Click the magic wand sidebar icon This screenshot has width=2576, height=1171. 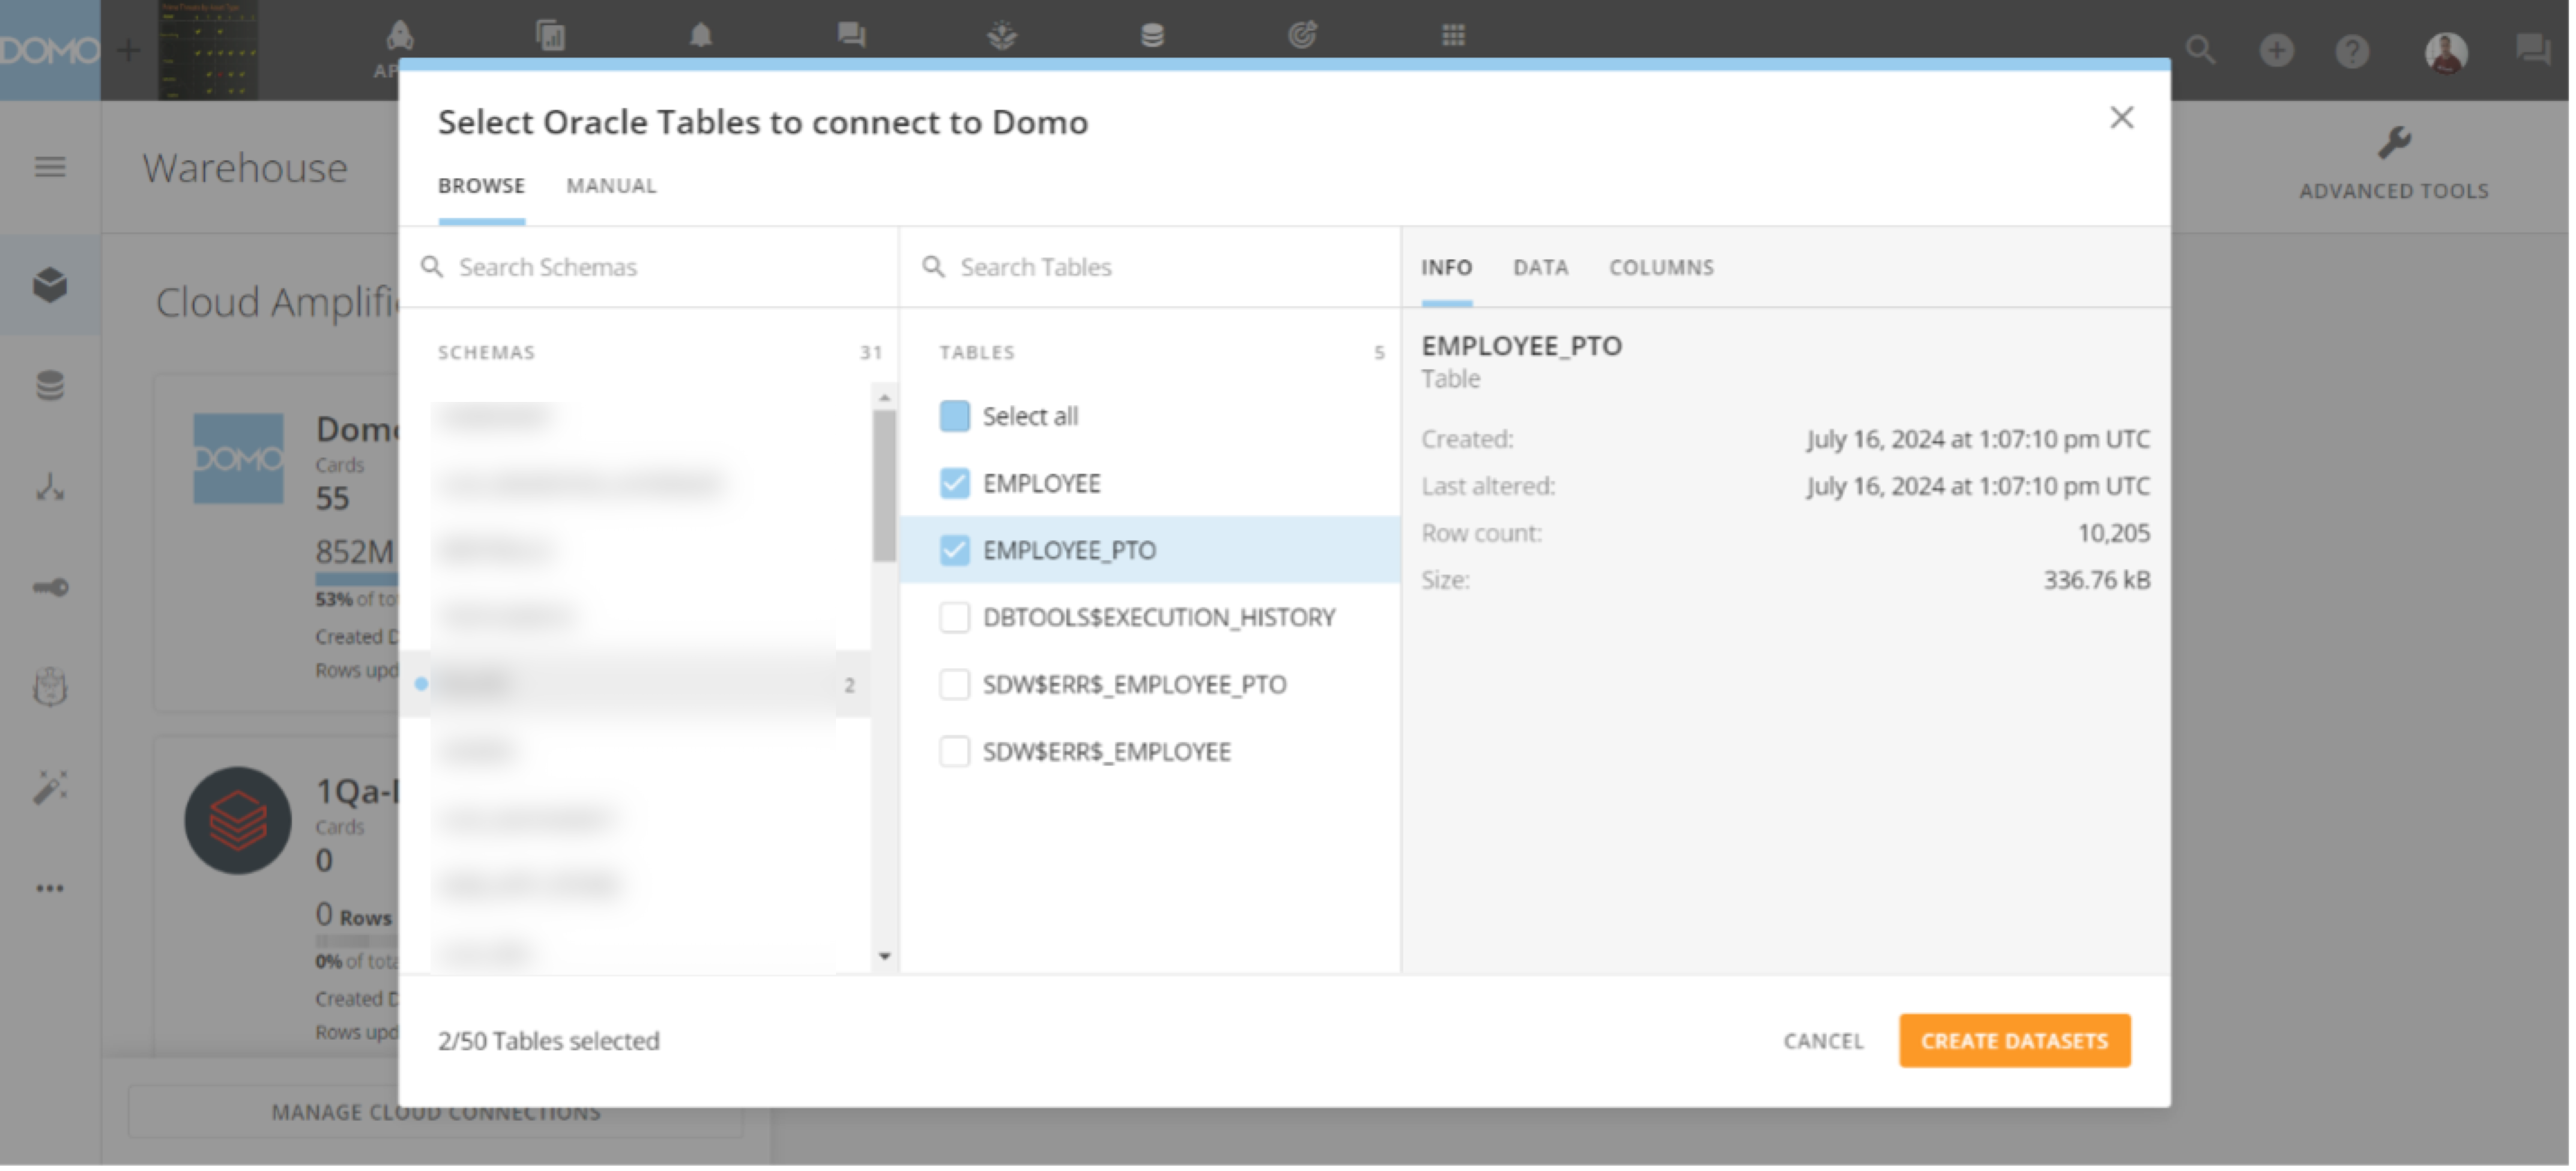[50, 788]
